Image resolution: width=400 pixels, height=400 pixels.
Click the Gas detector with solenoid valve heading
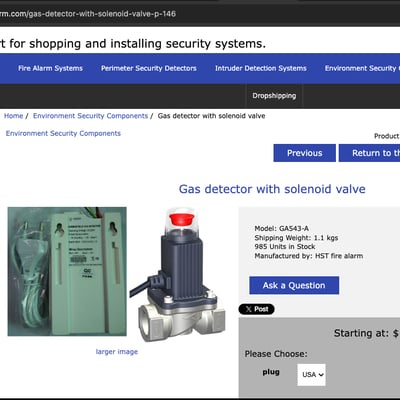[x=272, y=189]
